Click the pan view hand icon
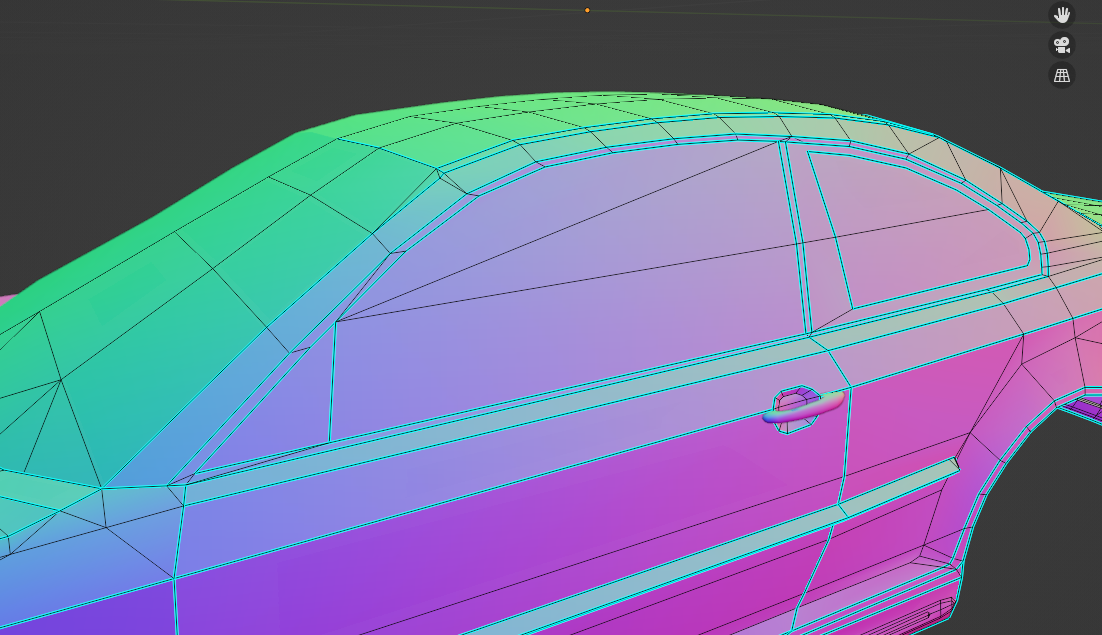 [x=1062, y=15]
